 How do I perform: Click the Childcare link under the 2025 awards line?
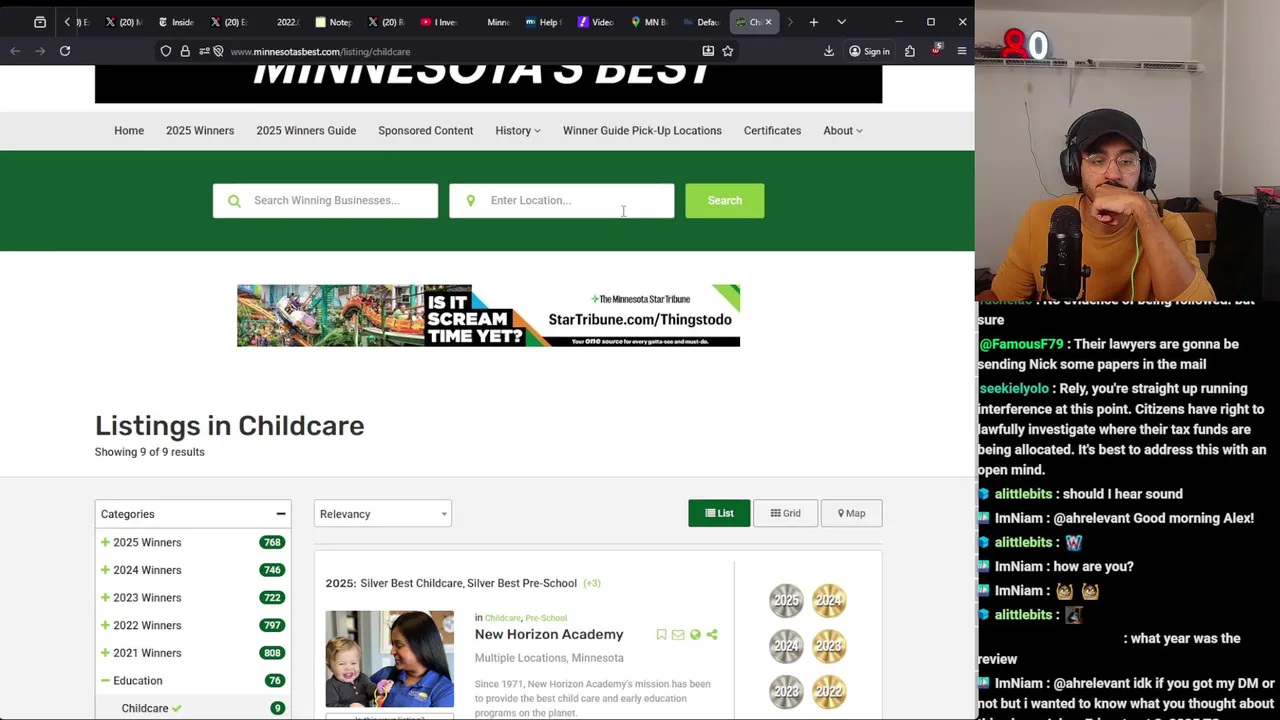coord(502,618)
